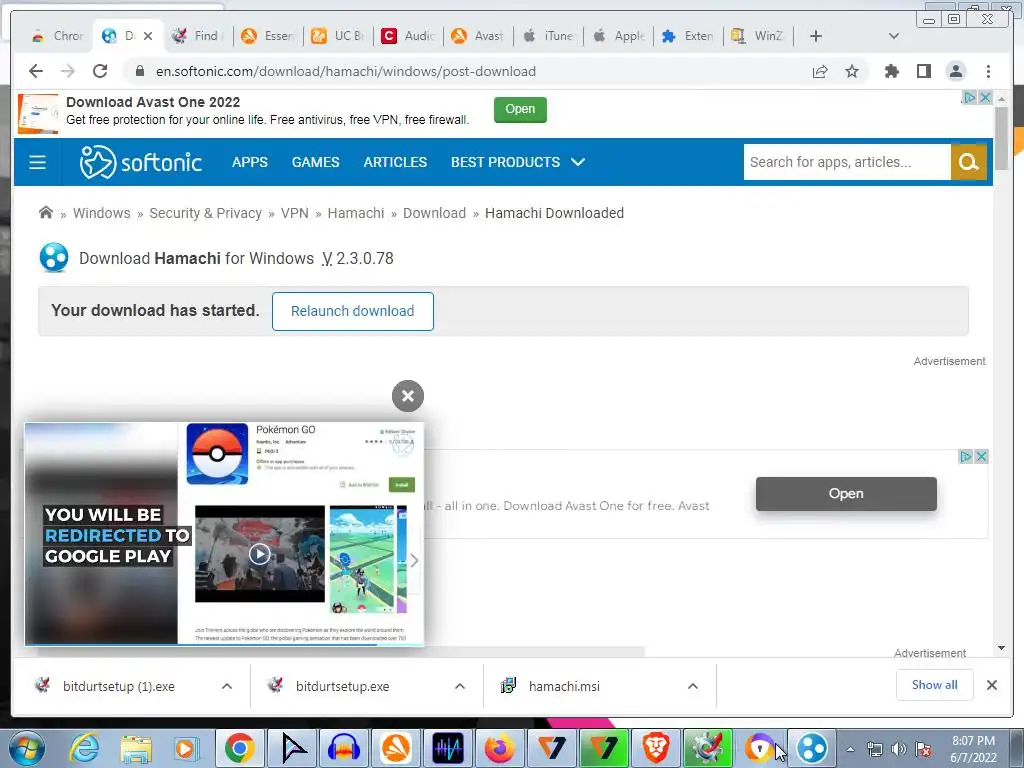The width and height of the screenshot is (1024, 768).
Task: Open Windows Media Player on the taskbar
Action: point(186,748)
